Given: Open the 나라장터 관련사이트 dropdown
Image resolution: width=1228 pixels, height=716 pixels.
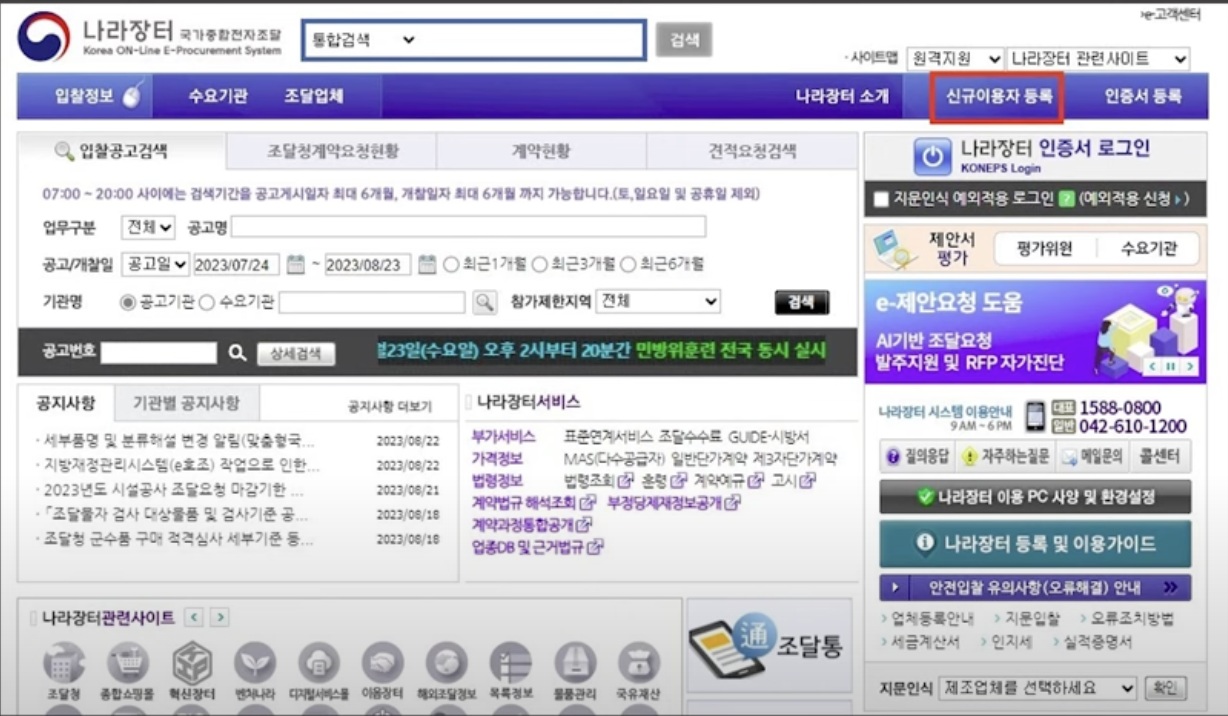Looking at the screenshot, I should tap(1098, 59).
